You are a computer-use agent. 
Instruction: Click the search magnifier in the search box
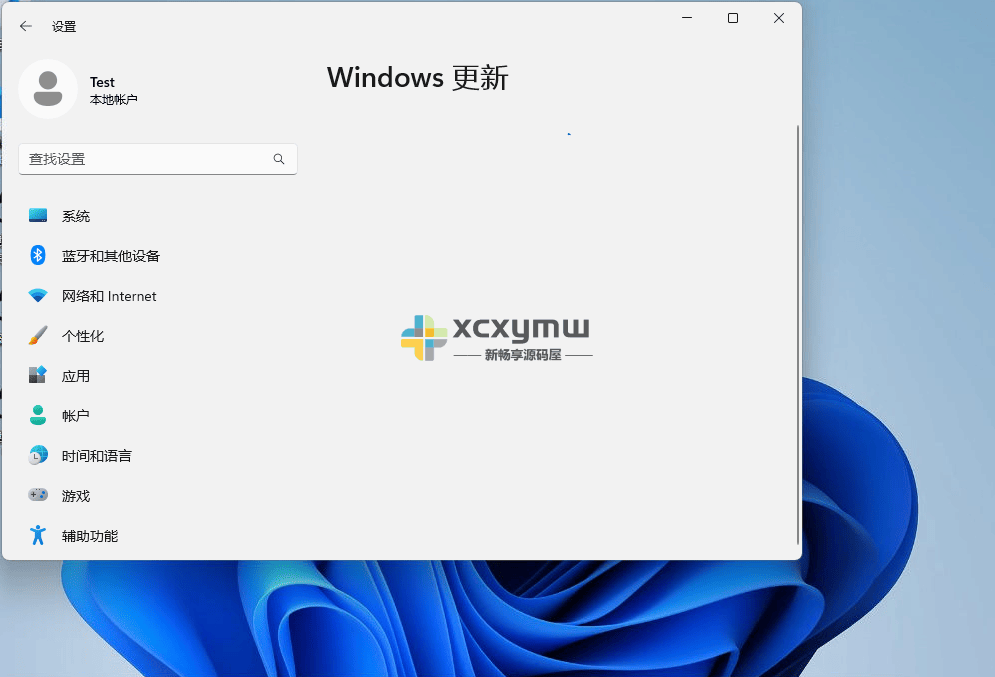tap(279, 159)
